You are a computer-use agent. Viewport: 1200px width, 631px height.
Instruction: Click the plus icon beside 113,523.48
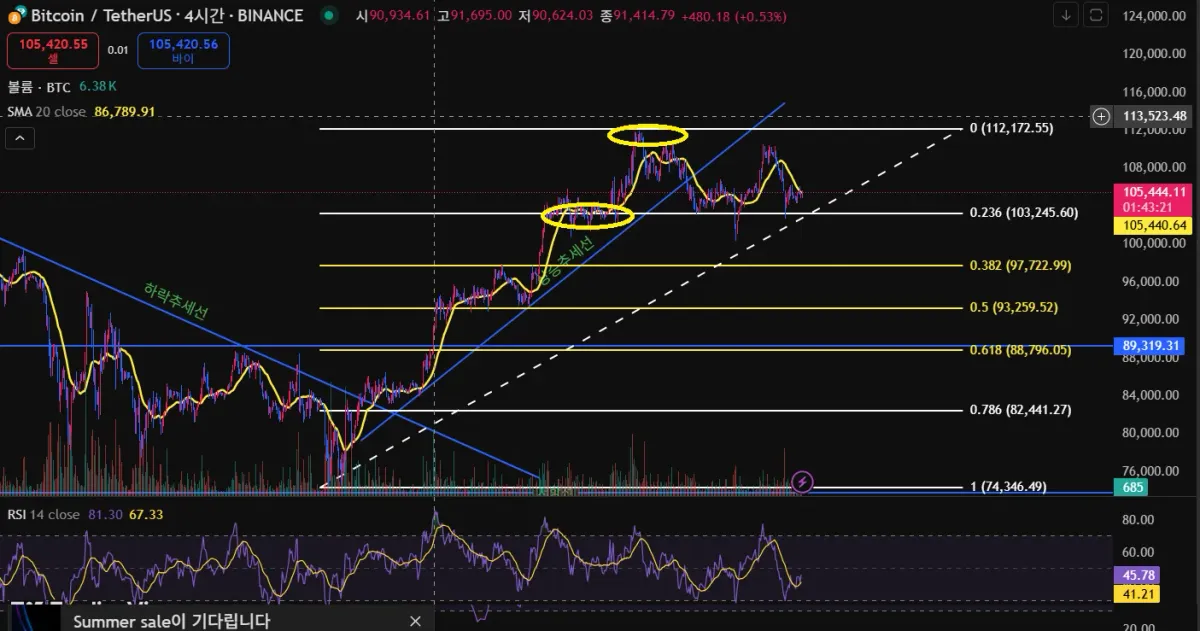point(1101,117)
